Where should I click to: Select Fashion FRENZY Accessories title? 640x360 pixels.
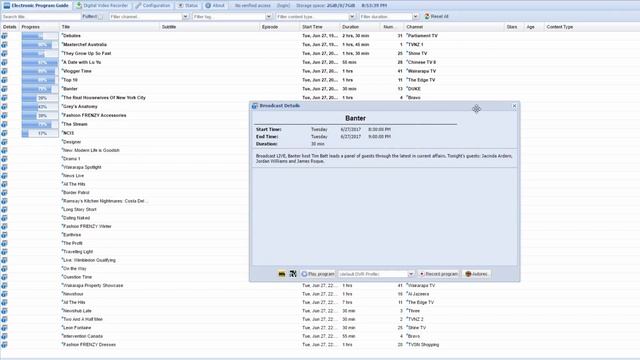pos(95,116)
